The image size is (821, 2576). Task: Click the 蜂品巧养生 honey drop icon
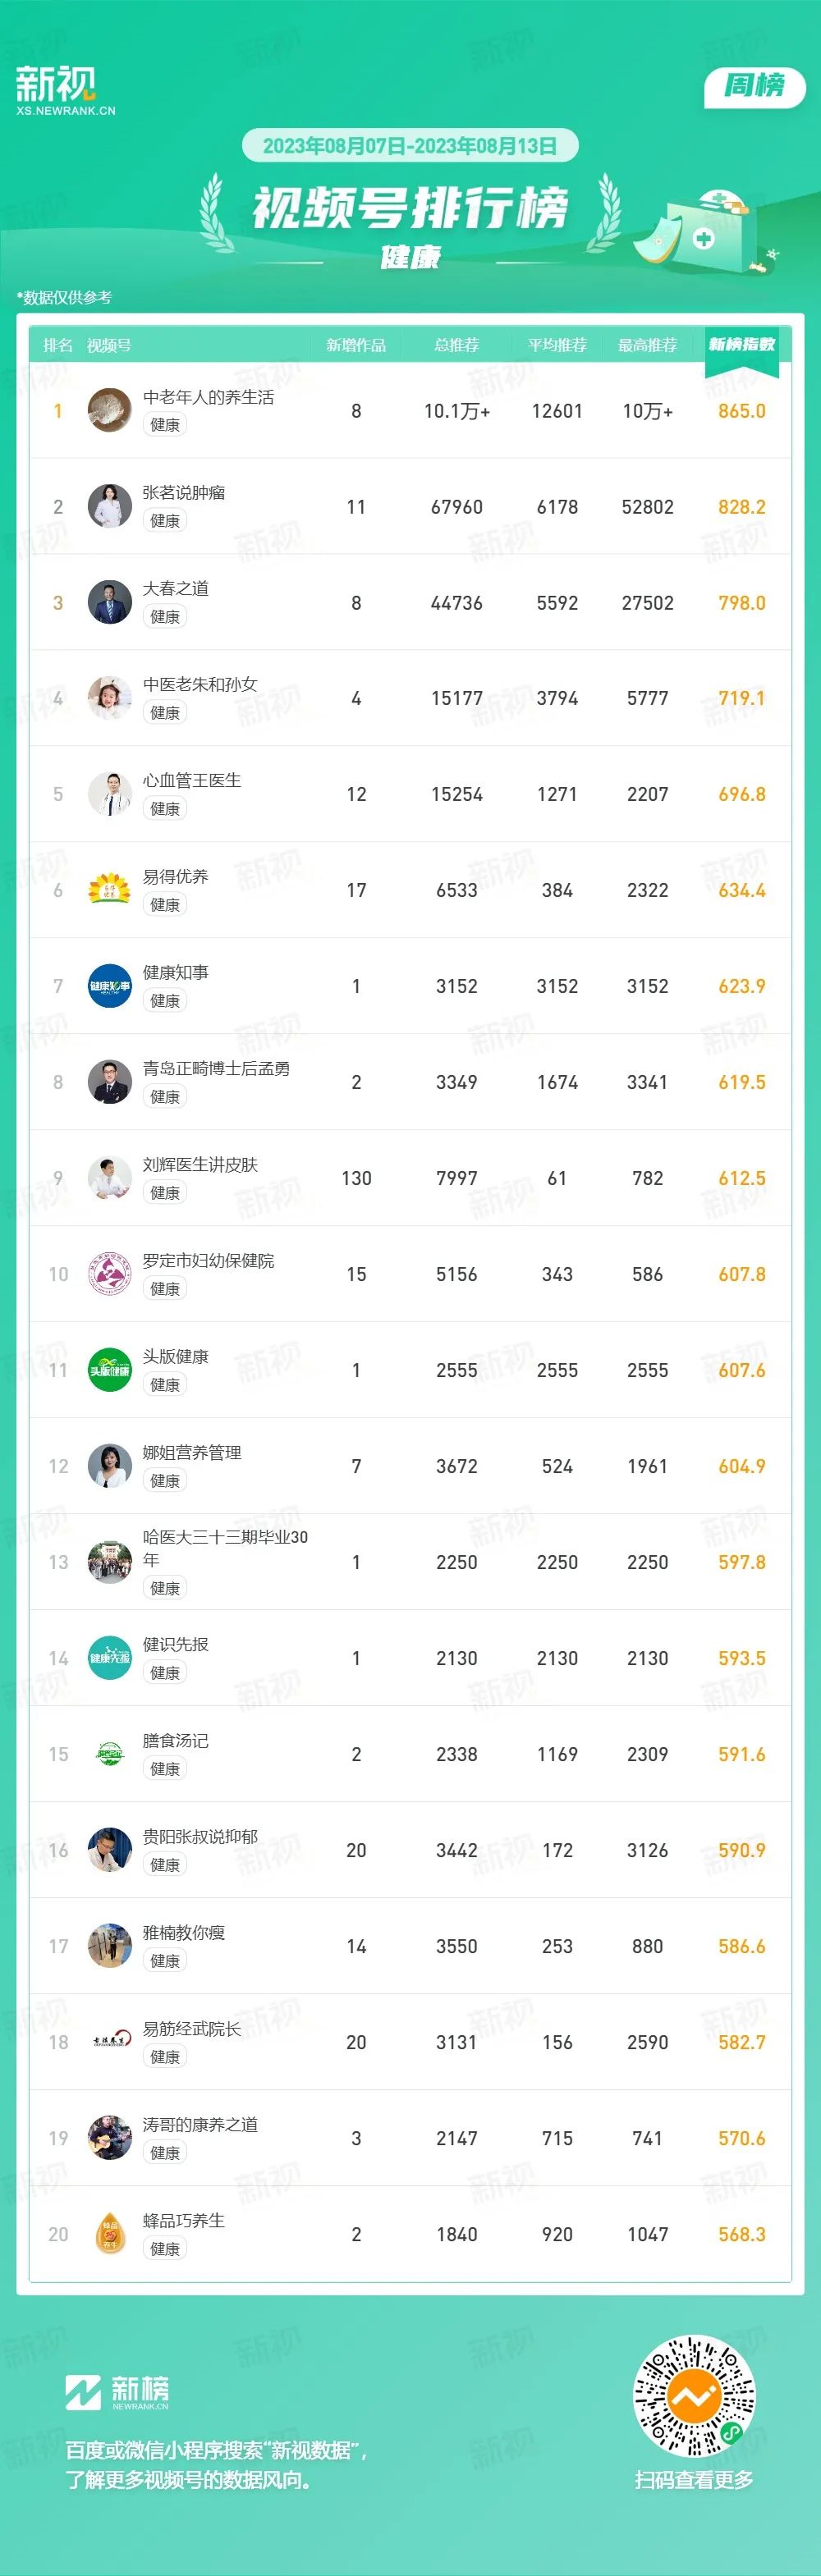pos(109,2234)
